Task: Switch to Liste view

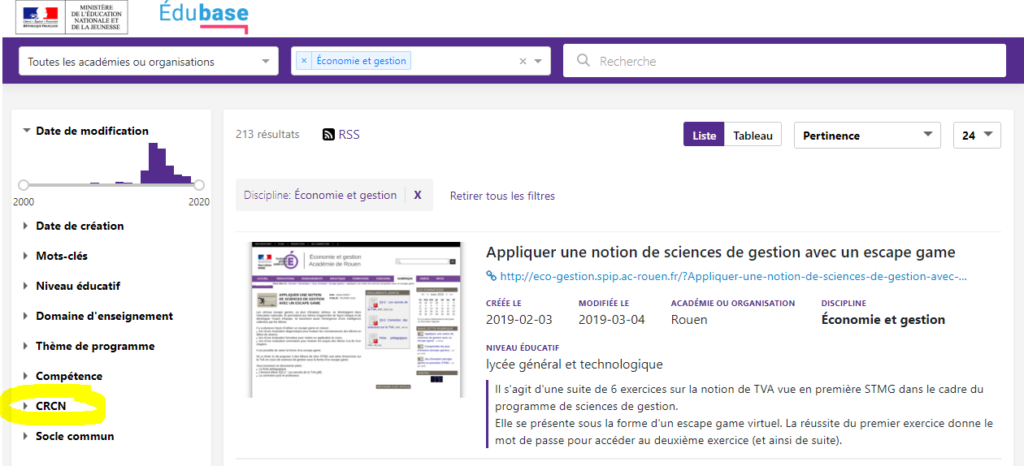Action: [x=704, y=136]
